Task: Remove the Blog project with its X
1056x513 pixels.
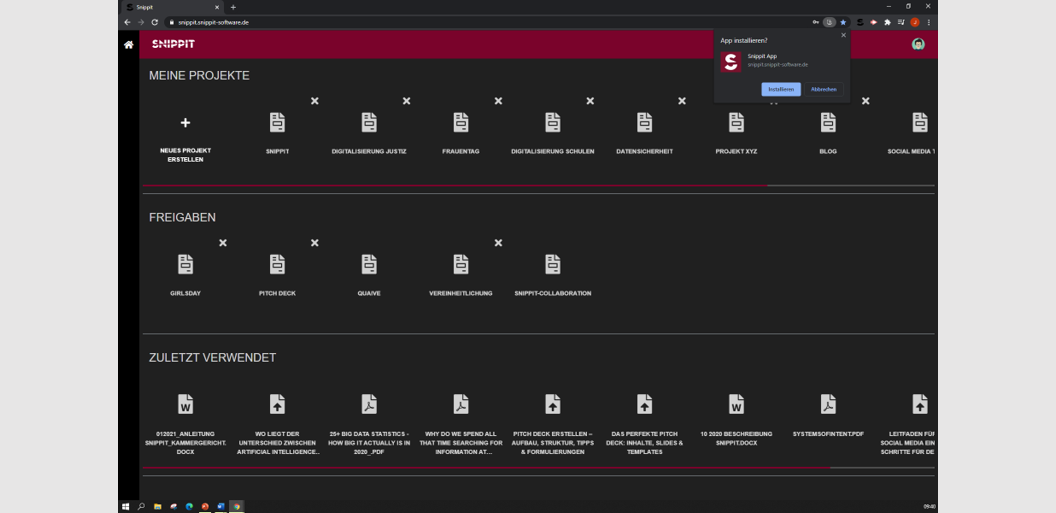Action: 865,101
